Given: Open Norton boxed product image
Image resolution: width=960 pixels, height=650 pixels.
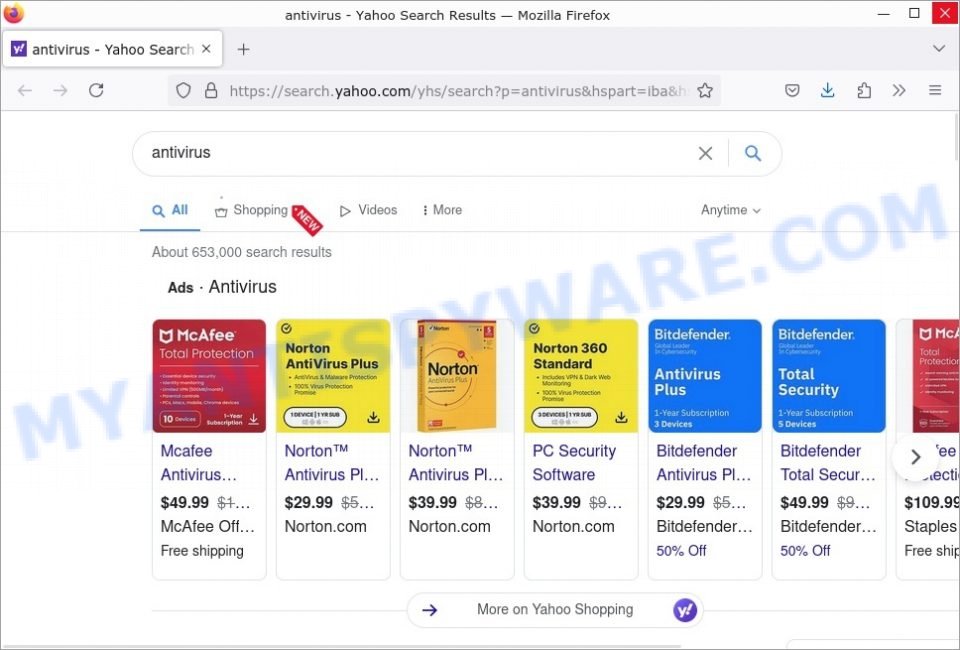Looking at the screenshot, I should (x=457, y=376).
